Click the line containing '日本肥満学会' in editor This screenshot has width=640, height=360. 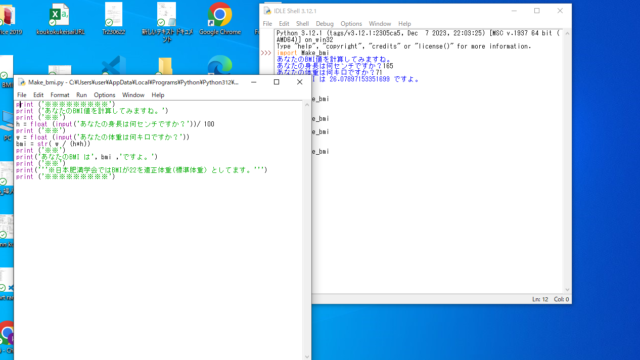tap(142, 170)
